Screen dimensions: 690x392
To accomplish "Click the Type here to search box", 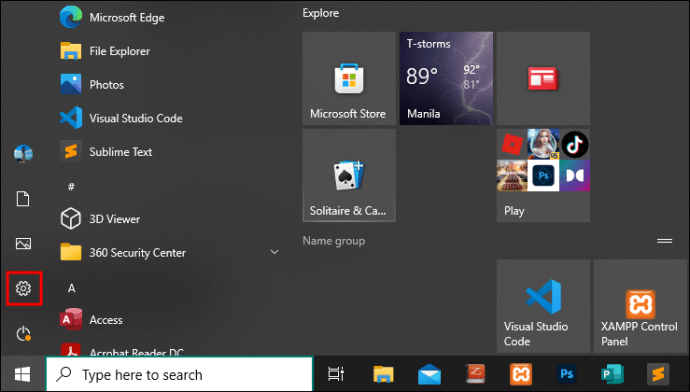I will point(180,374).
